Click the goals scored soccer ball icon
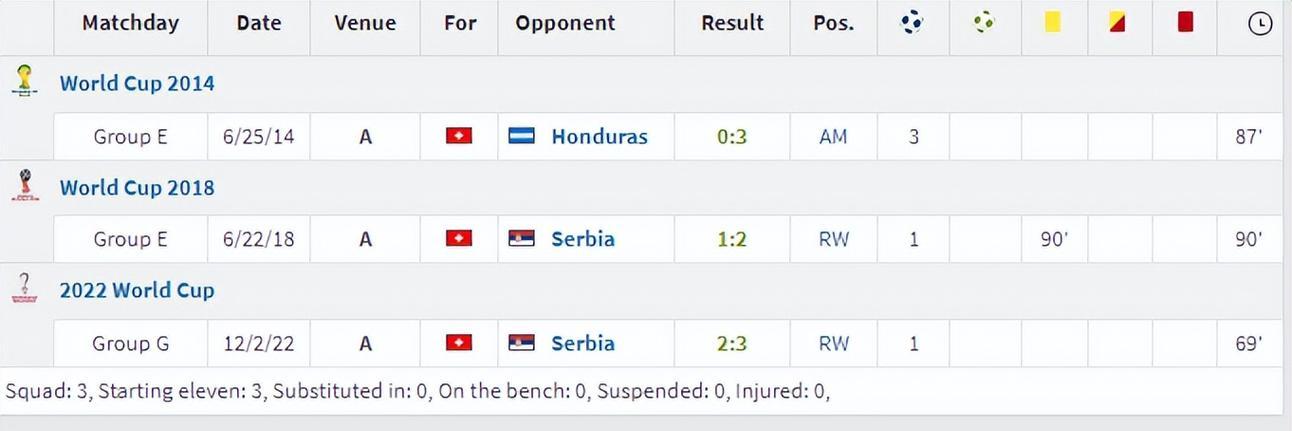Viewport: 1292px width, 431px height. 912,22
